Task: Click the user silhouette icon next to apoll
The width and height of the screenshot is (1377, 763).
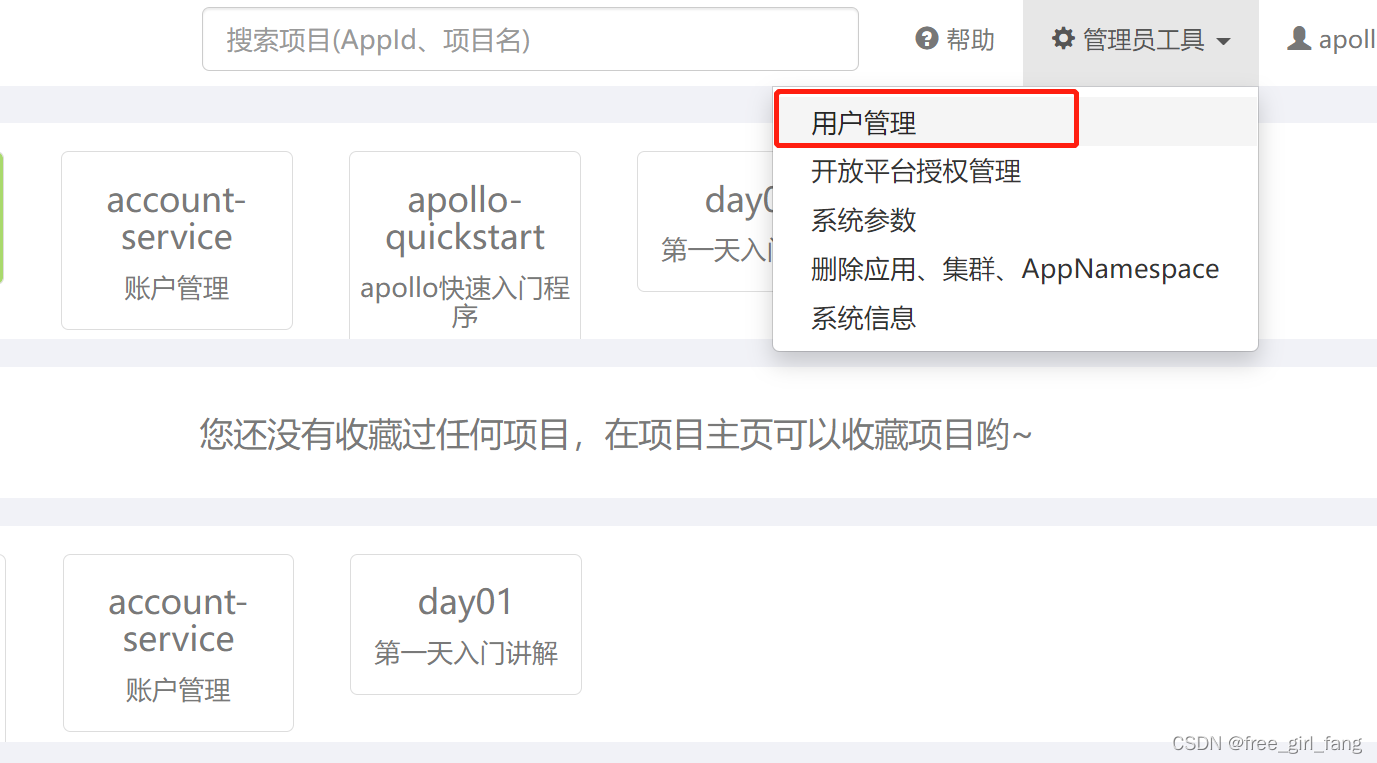Action: point(1297,38)
